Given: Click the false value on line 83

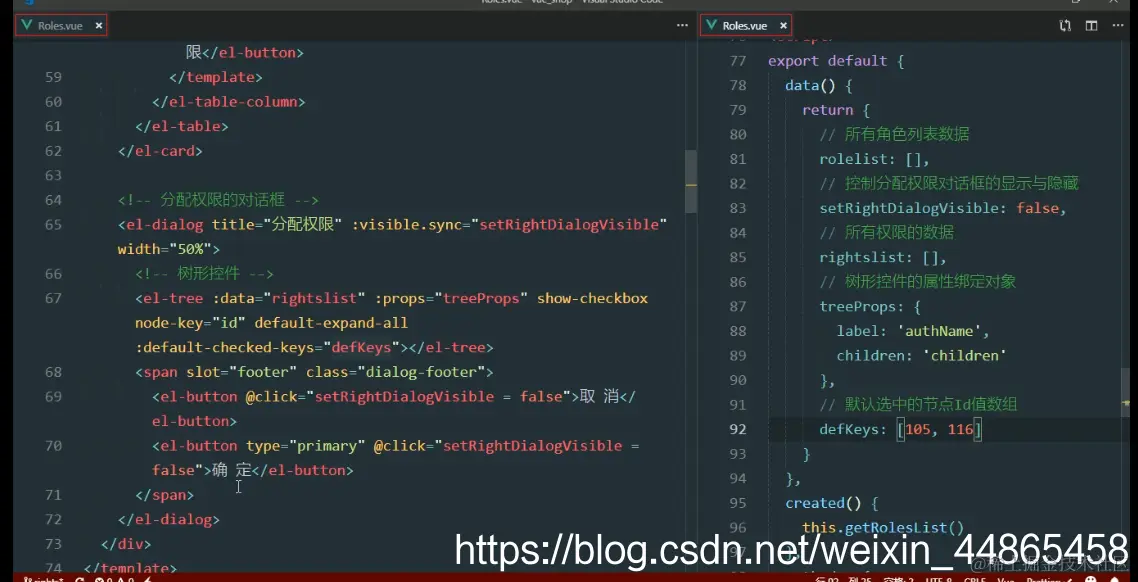Looking at the screenshot, I should [1037, 208].
